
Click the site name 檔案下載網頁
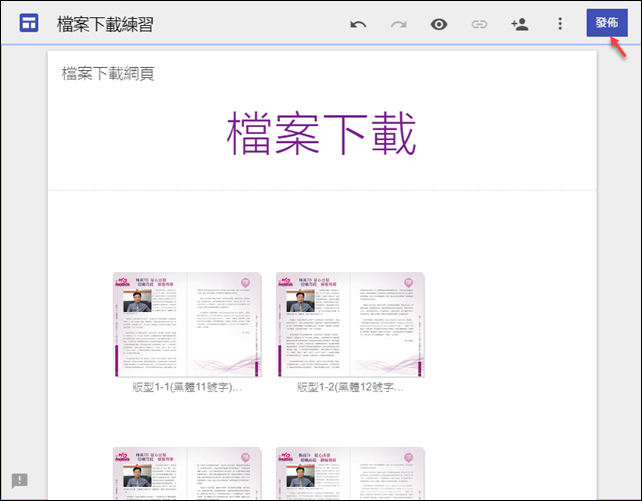[108, 74]
